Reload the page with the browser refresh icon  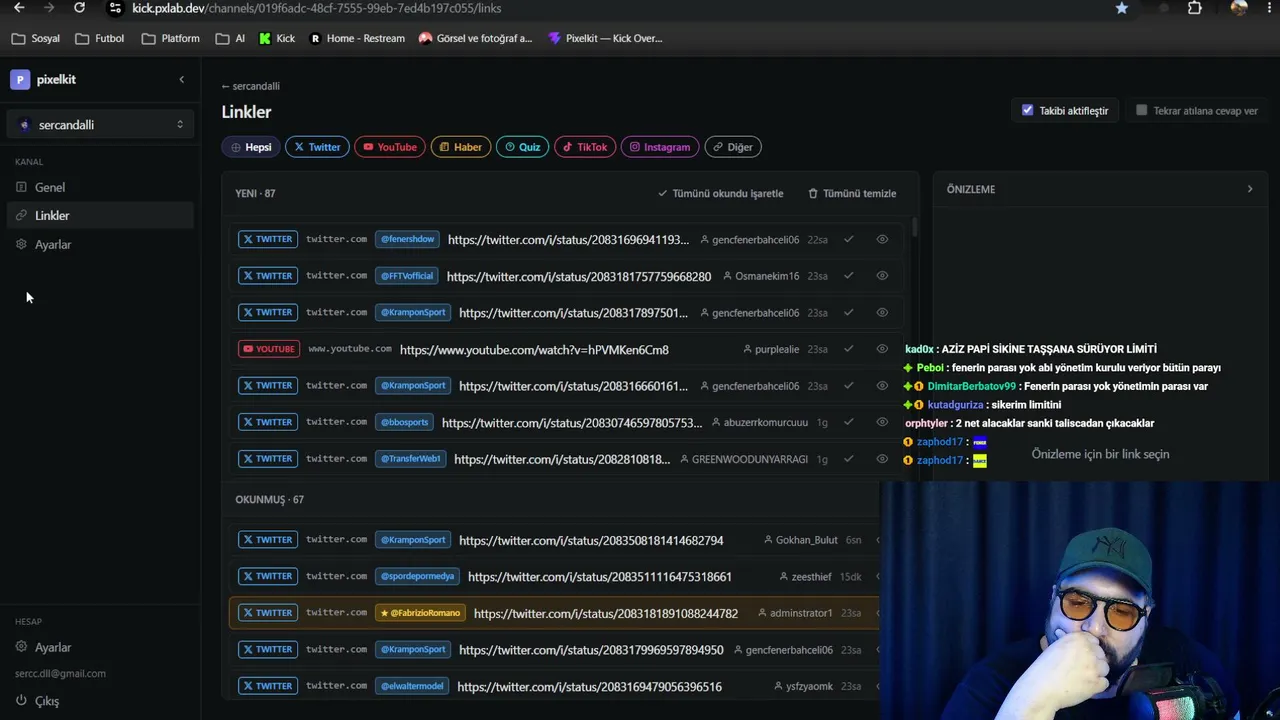pos(79,8)
